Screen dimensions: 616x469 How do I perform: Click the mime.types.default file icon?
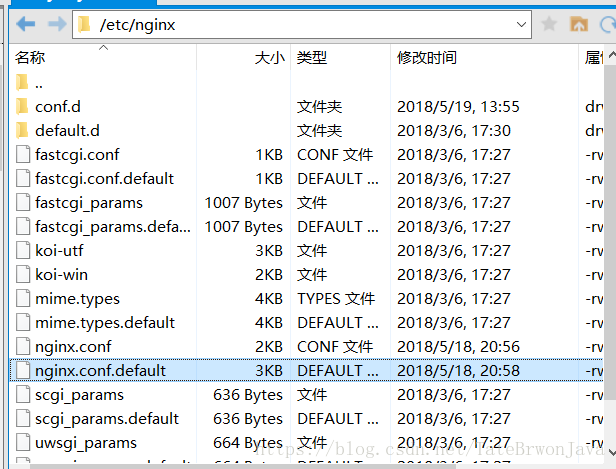(x=23, y=322)
